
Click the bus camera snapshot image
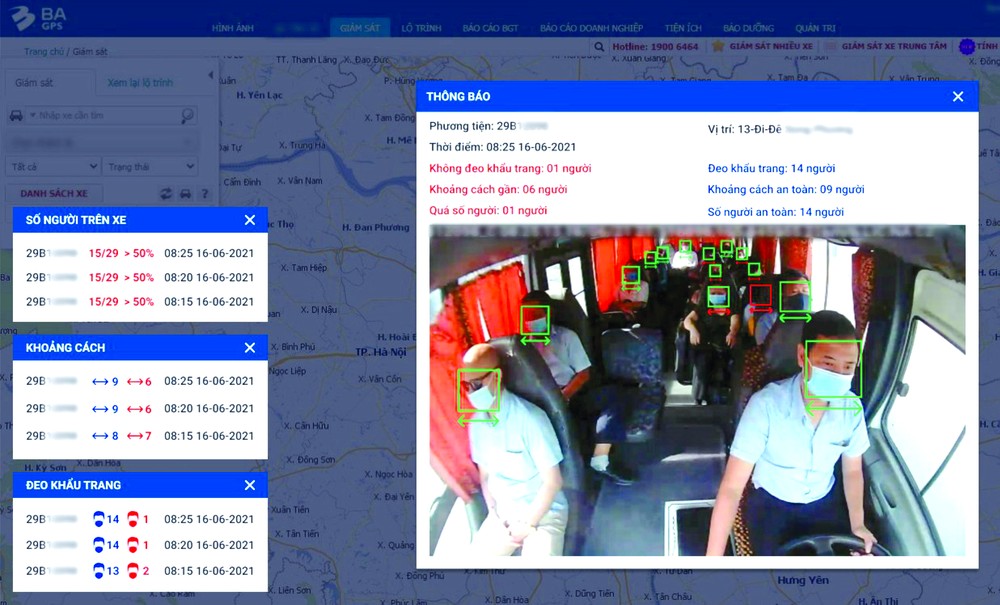(697, 390)
